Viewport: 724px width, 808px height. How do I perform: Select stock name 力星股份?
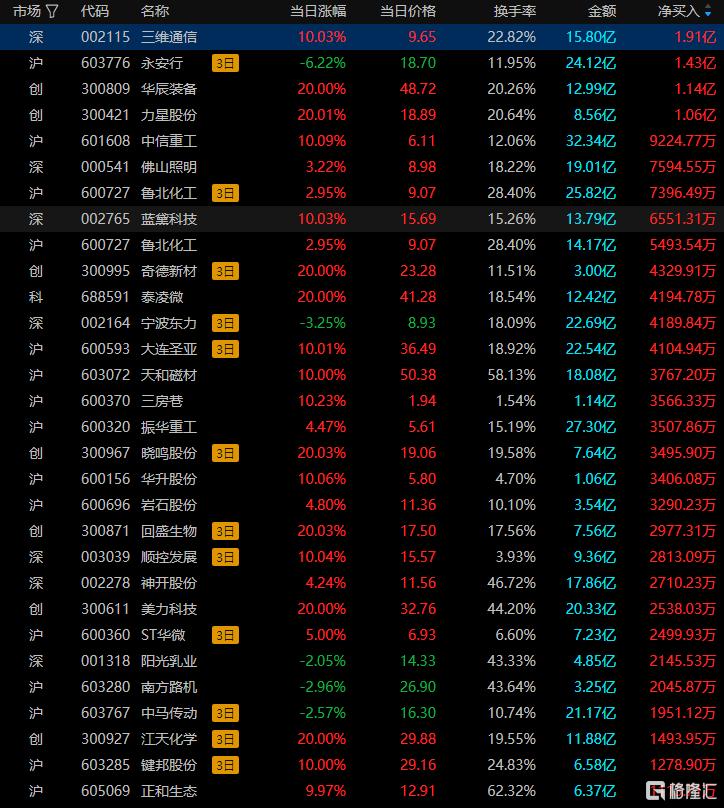click(x=169, y=115)
